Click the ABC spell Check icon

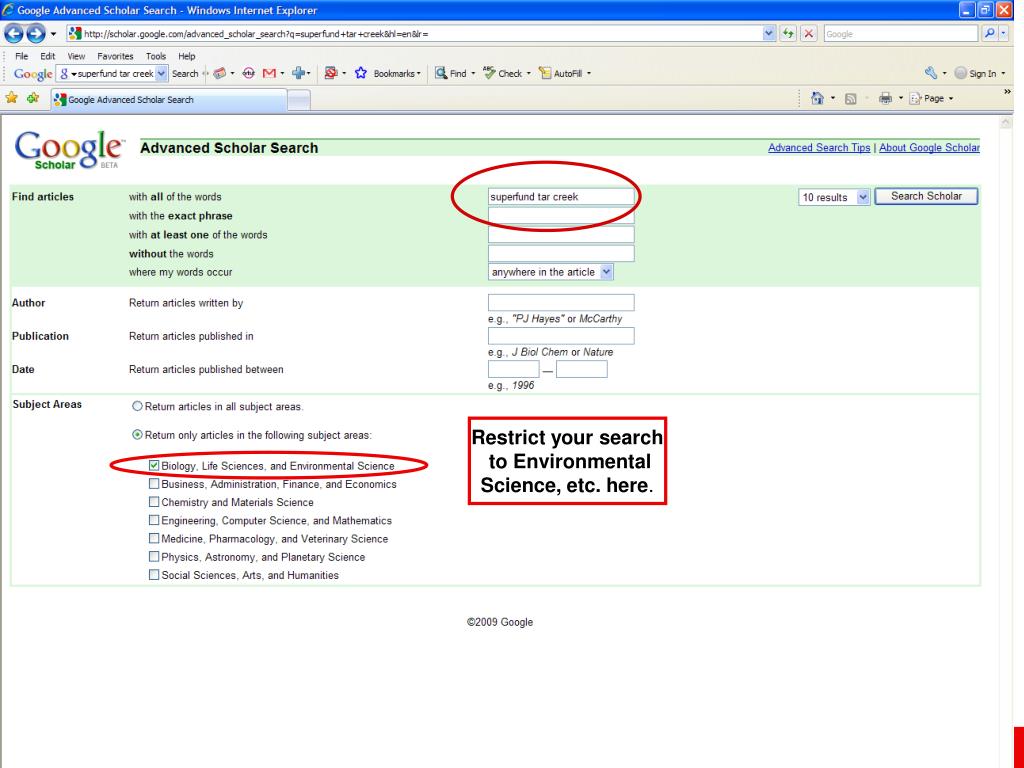tap(489, 73)
